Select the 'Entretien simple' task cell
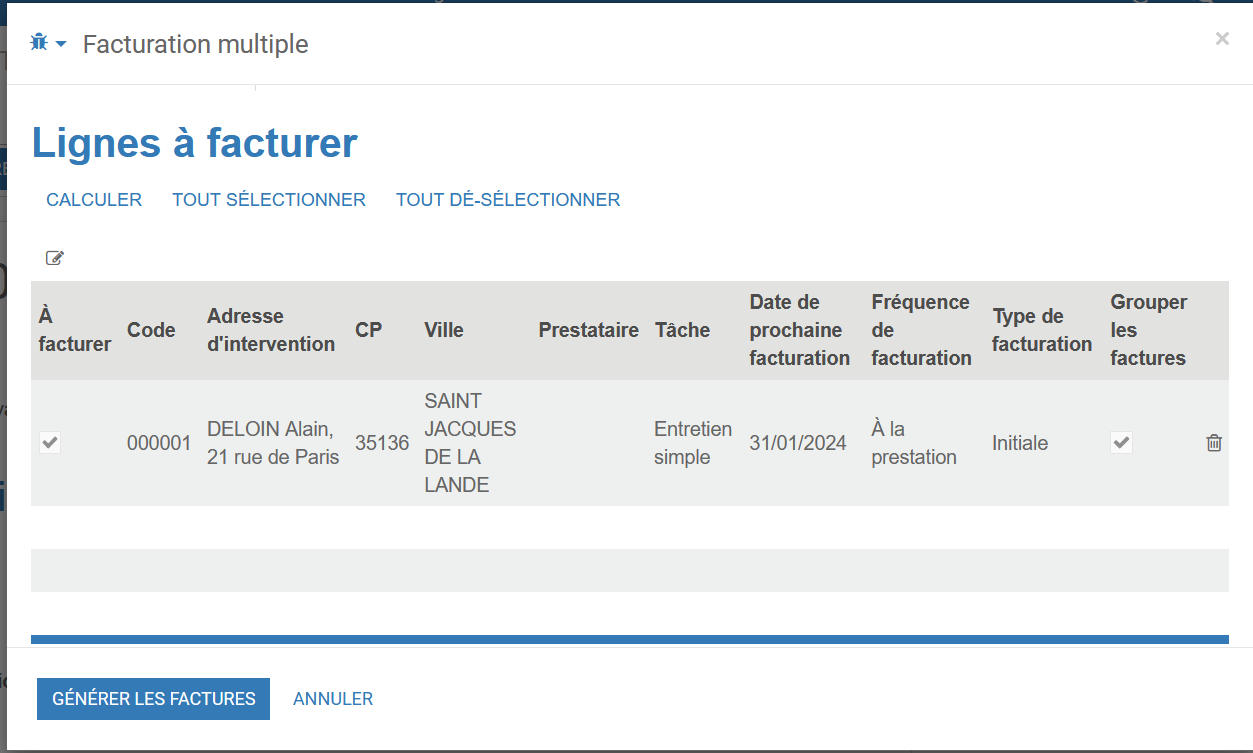Viewport: 1253px width, 753px height. [693, 443]
